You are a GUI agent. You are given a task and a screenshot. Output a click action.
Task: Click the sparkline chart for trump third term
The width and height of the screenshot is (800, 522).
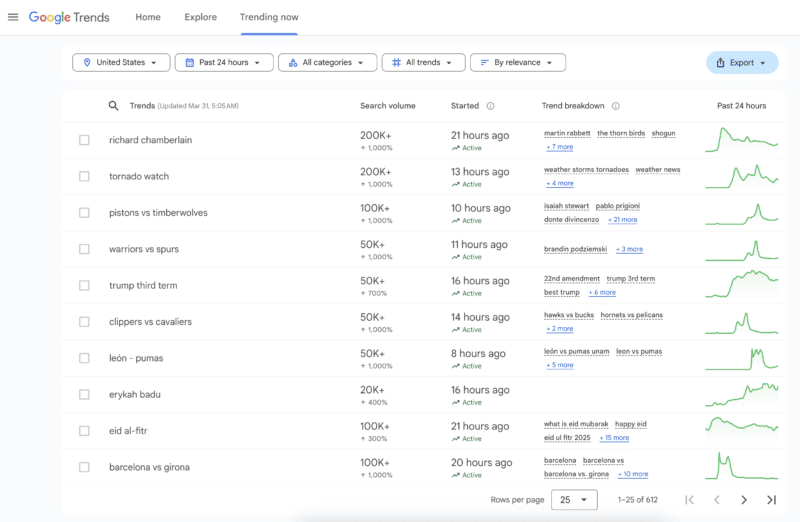coord(742,285)
